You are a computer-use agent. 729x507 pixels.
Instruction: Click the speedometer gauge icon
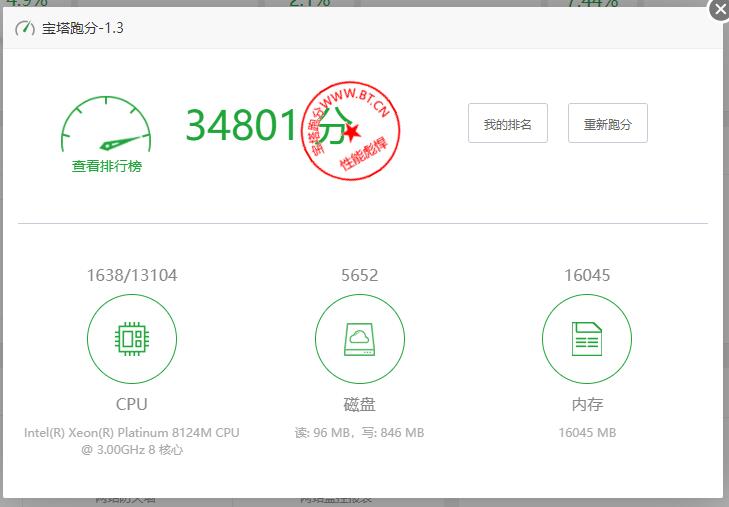pyautogui.click(x=106, y=124)
